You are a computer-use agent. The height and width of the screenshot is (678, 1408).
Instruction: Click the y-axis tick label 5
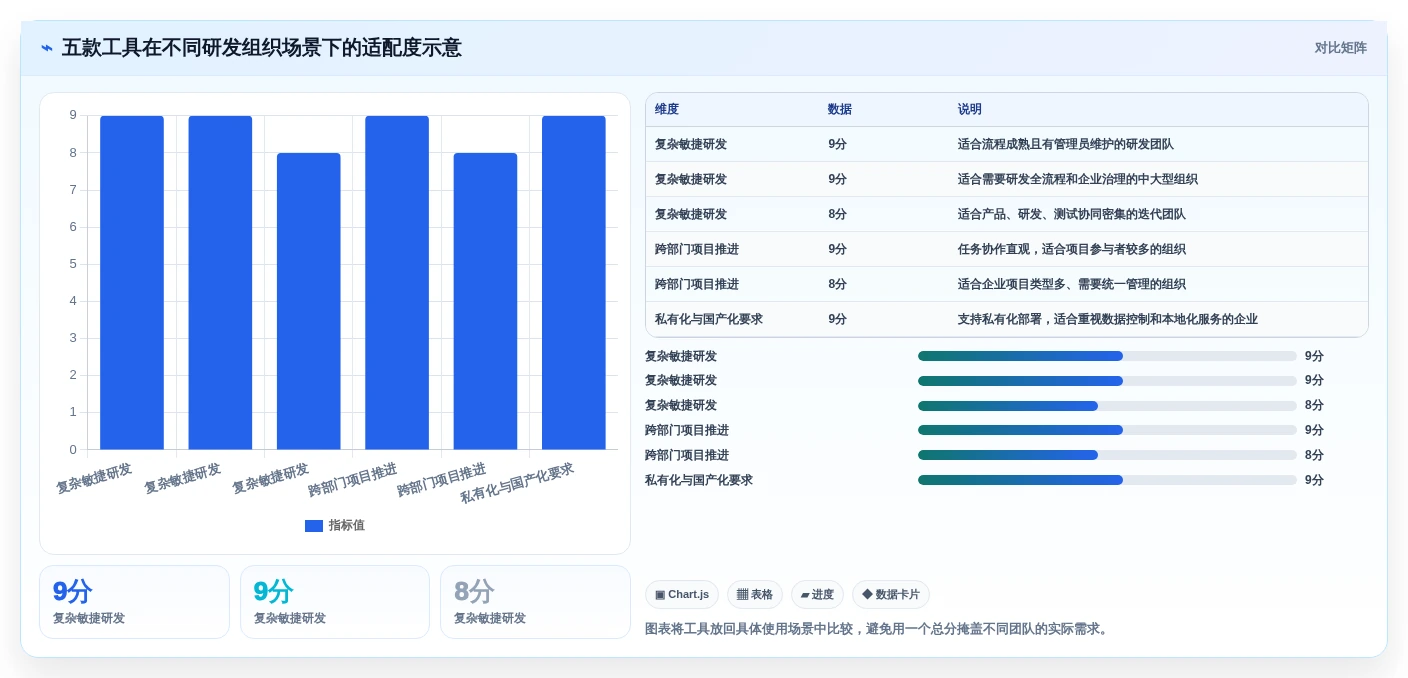[x=73, y=264]
